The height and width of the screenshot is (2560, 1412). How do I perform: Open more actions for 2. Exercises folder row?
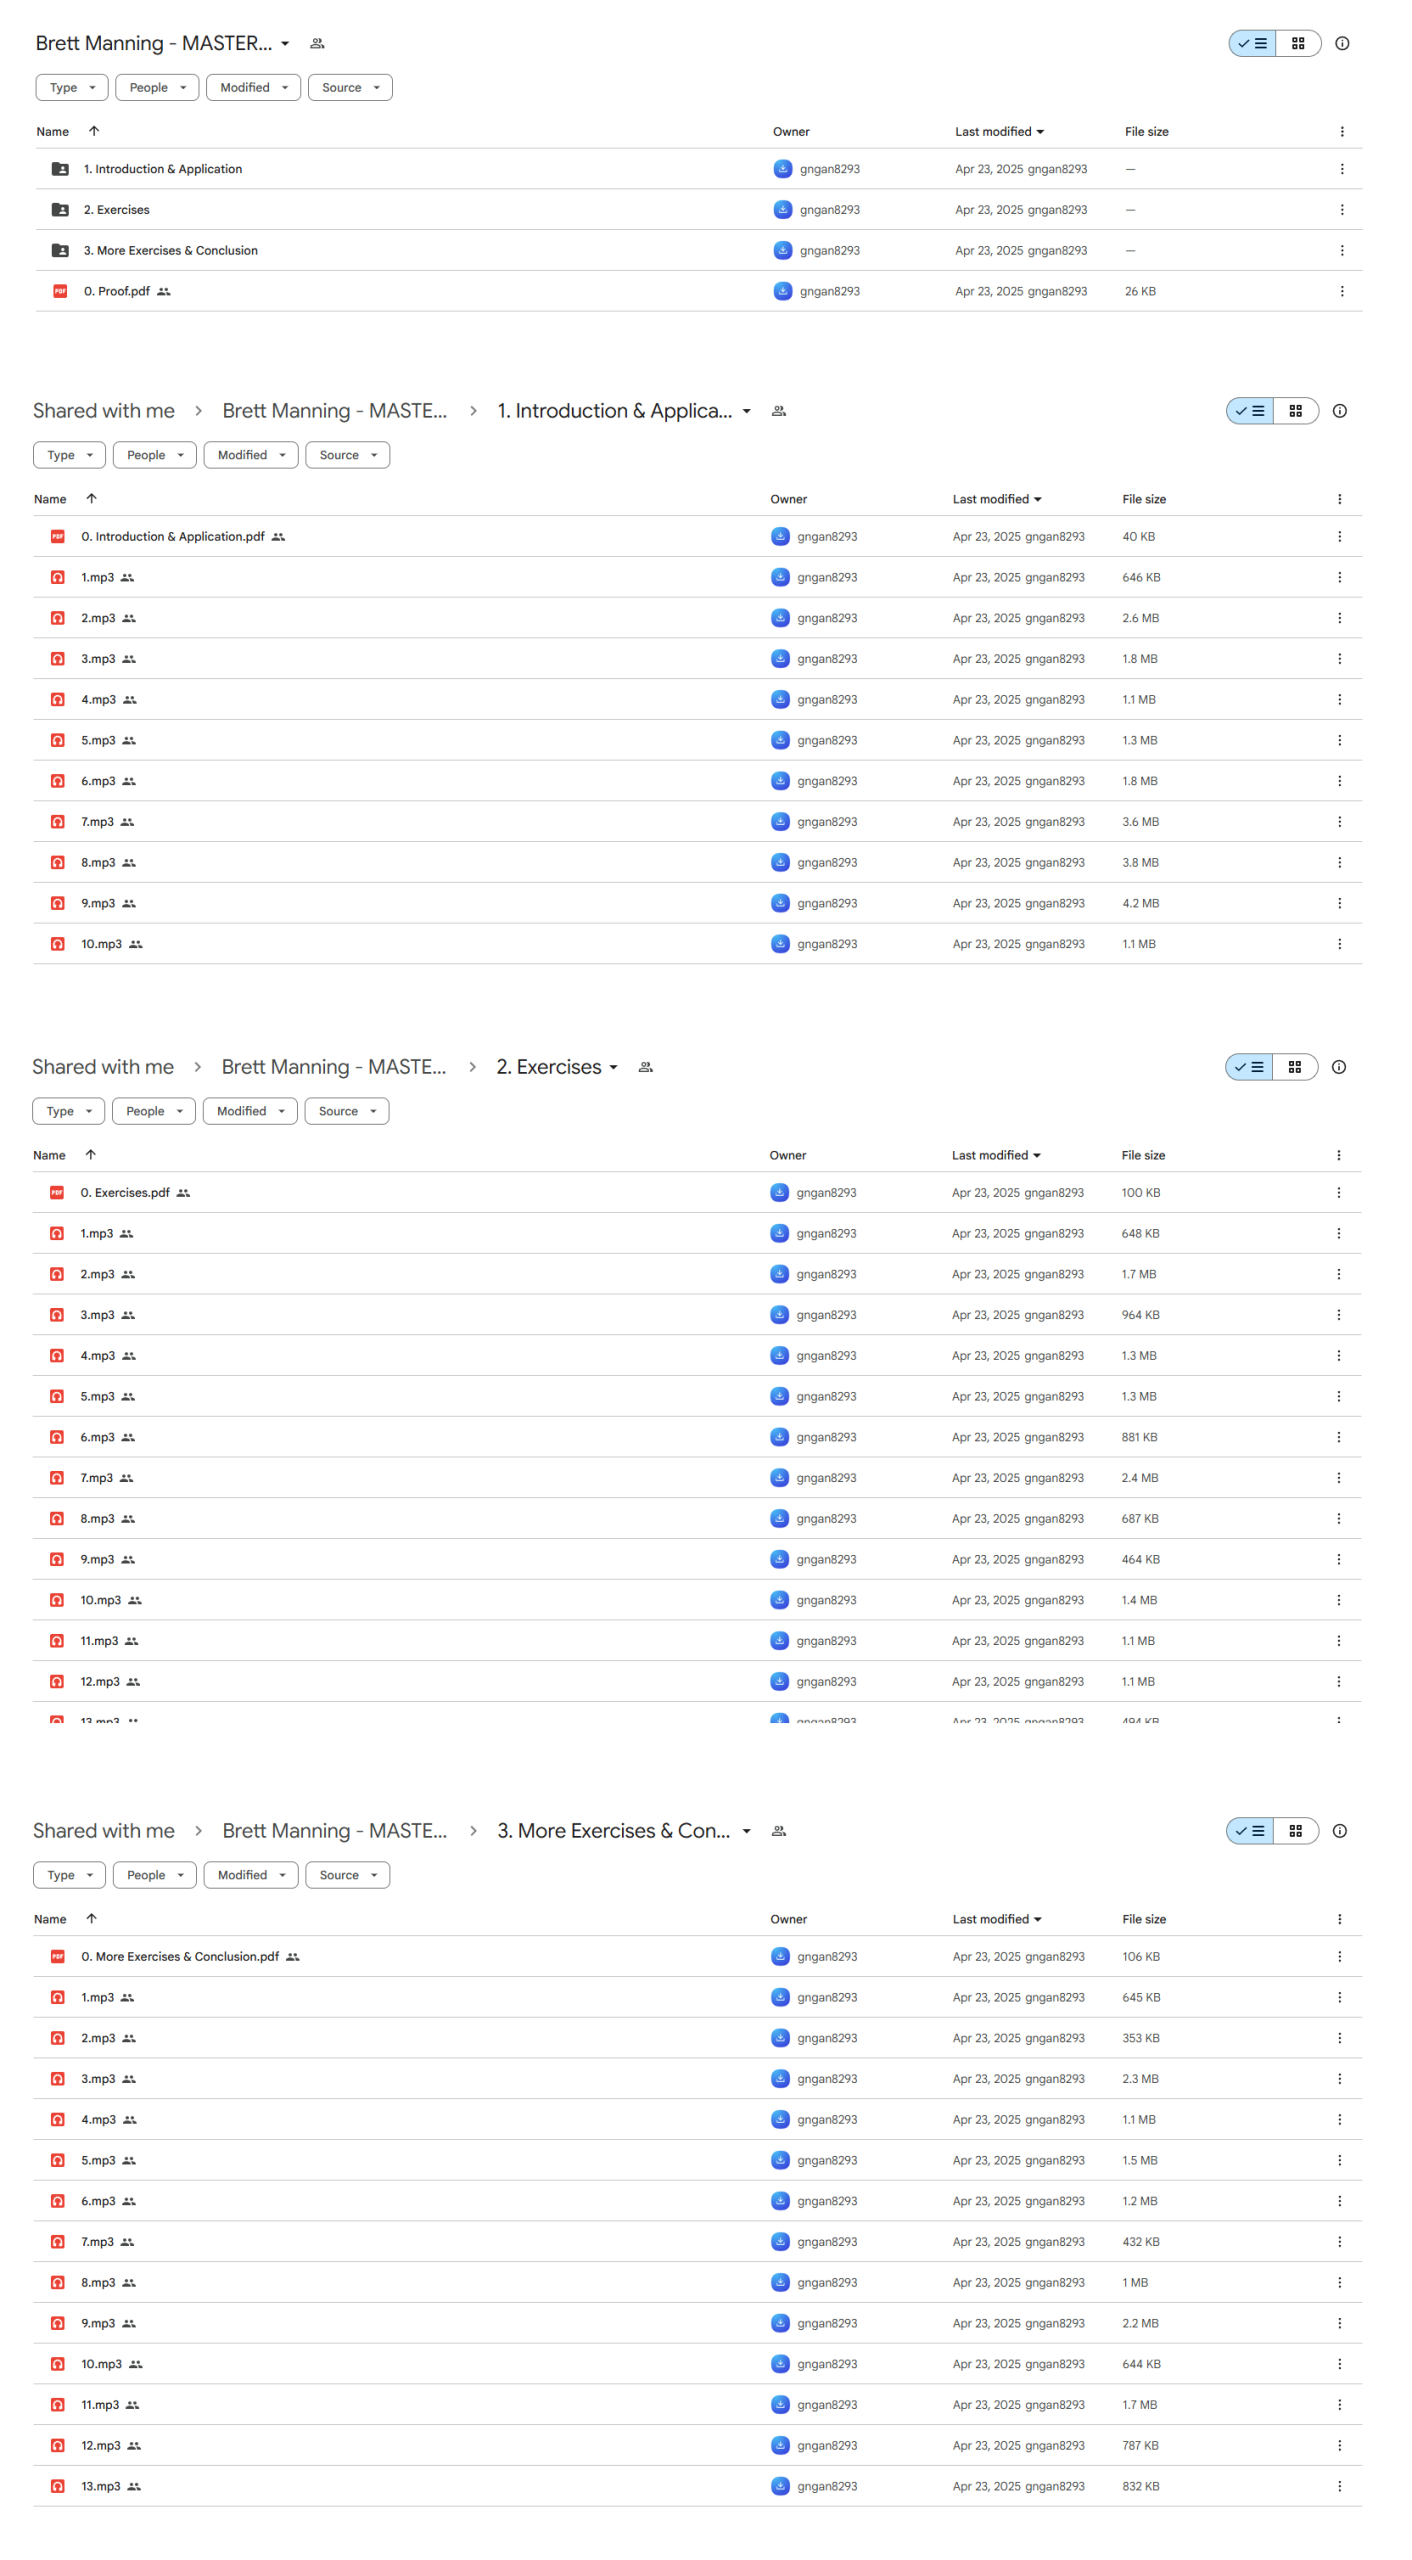(x=1341, y=210)
